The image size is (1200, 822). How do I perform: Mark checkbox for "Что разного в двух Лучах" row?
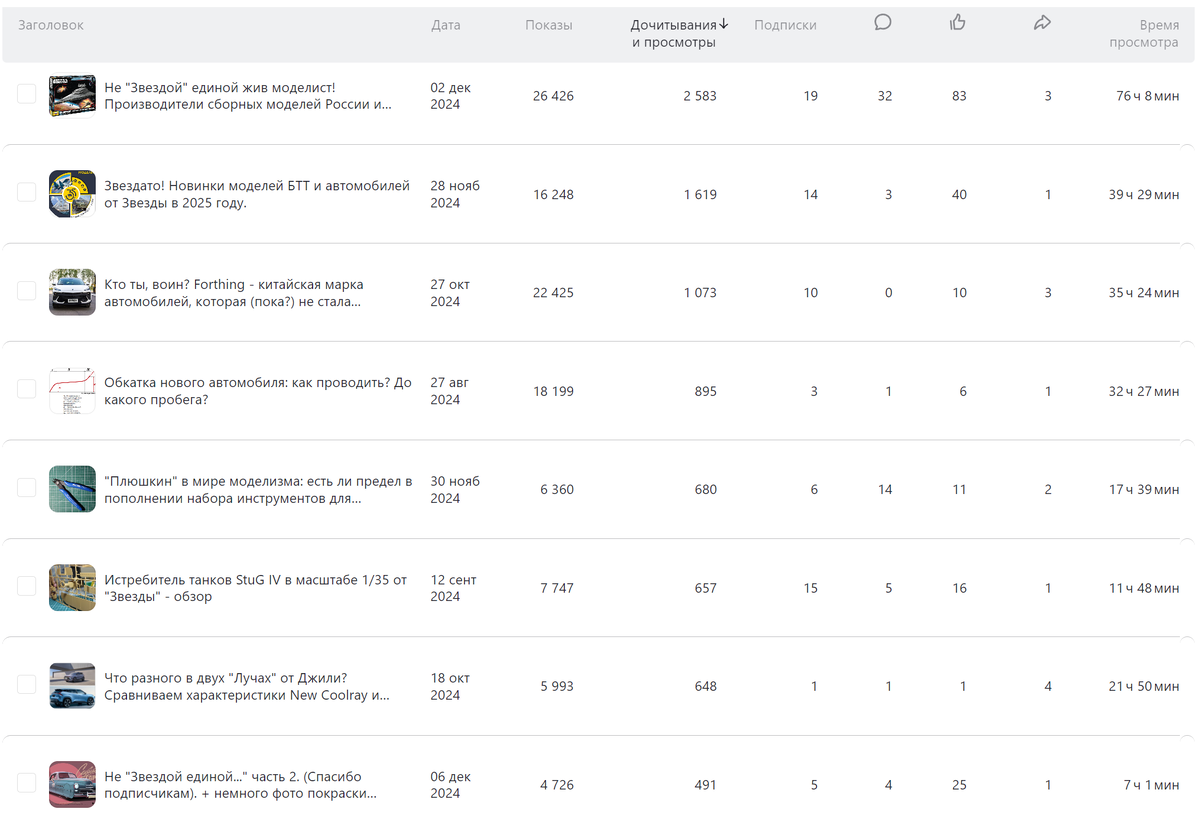pyautogui.click(x=27, y=685)
